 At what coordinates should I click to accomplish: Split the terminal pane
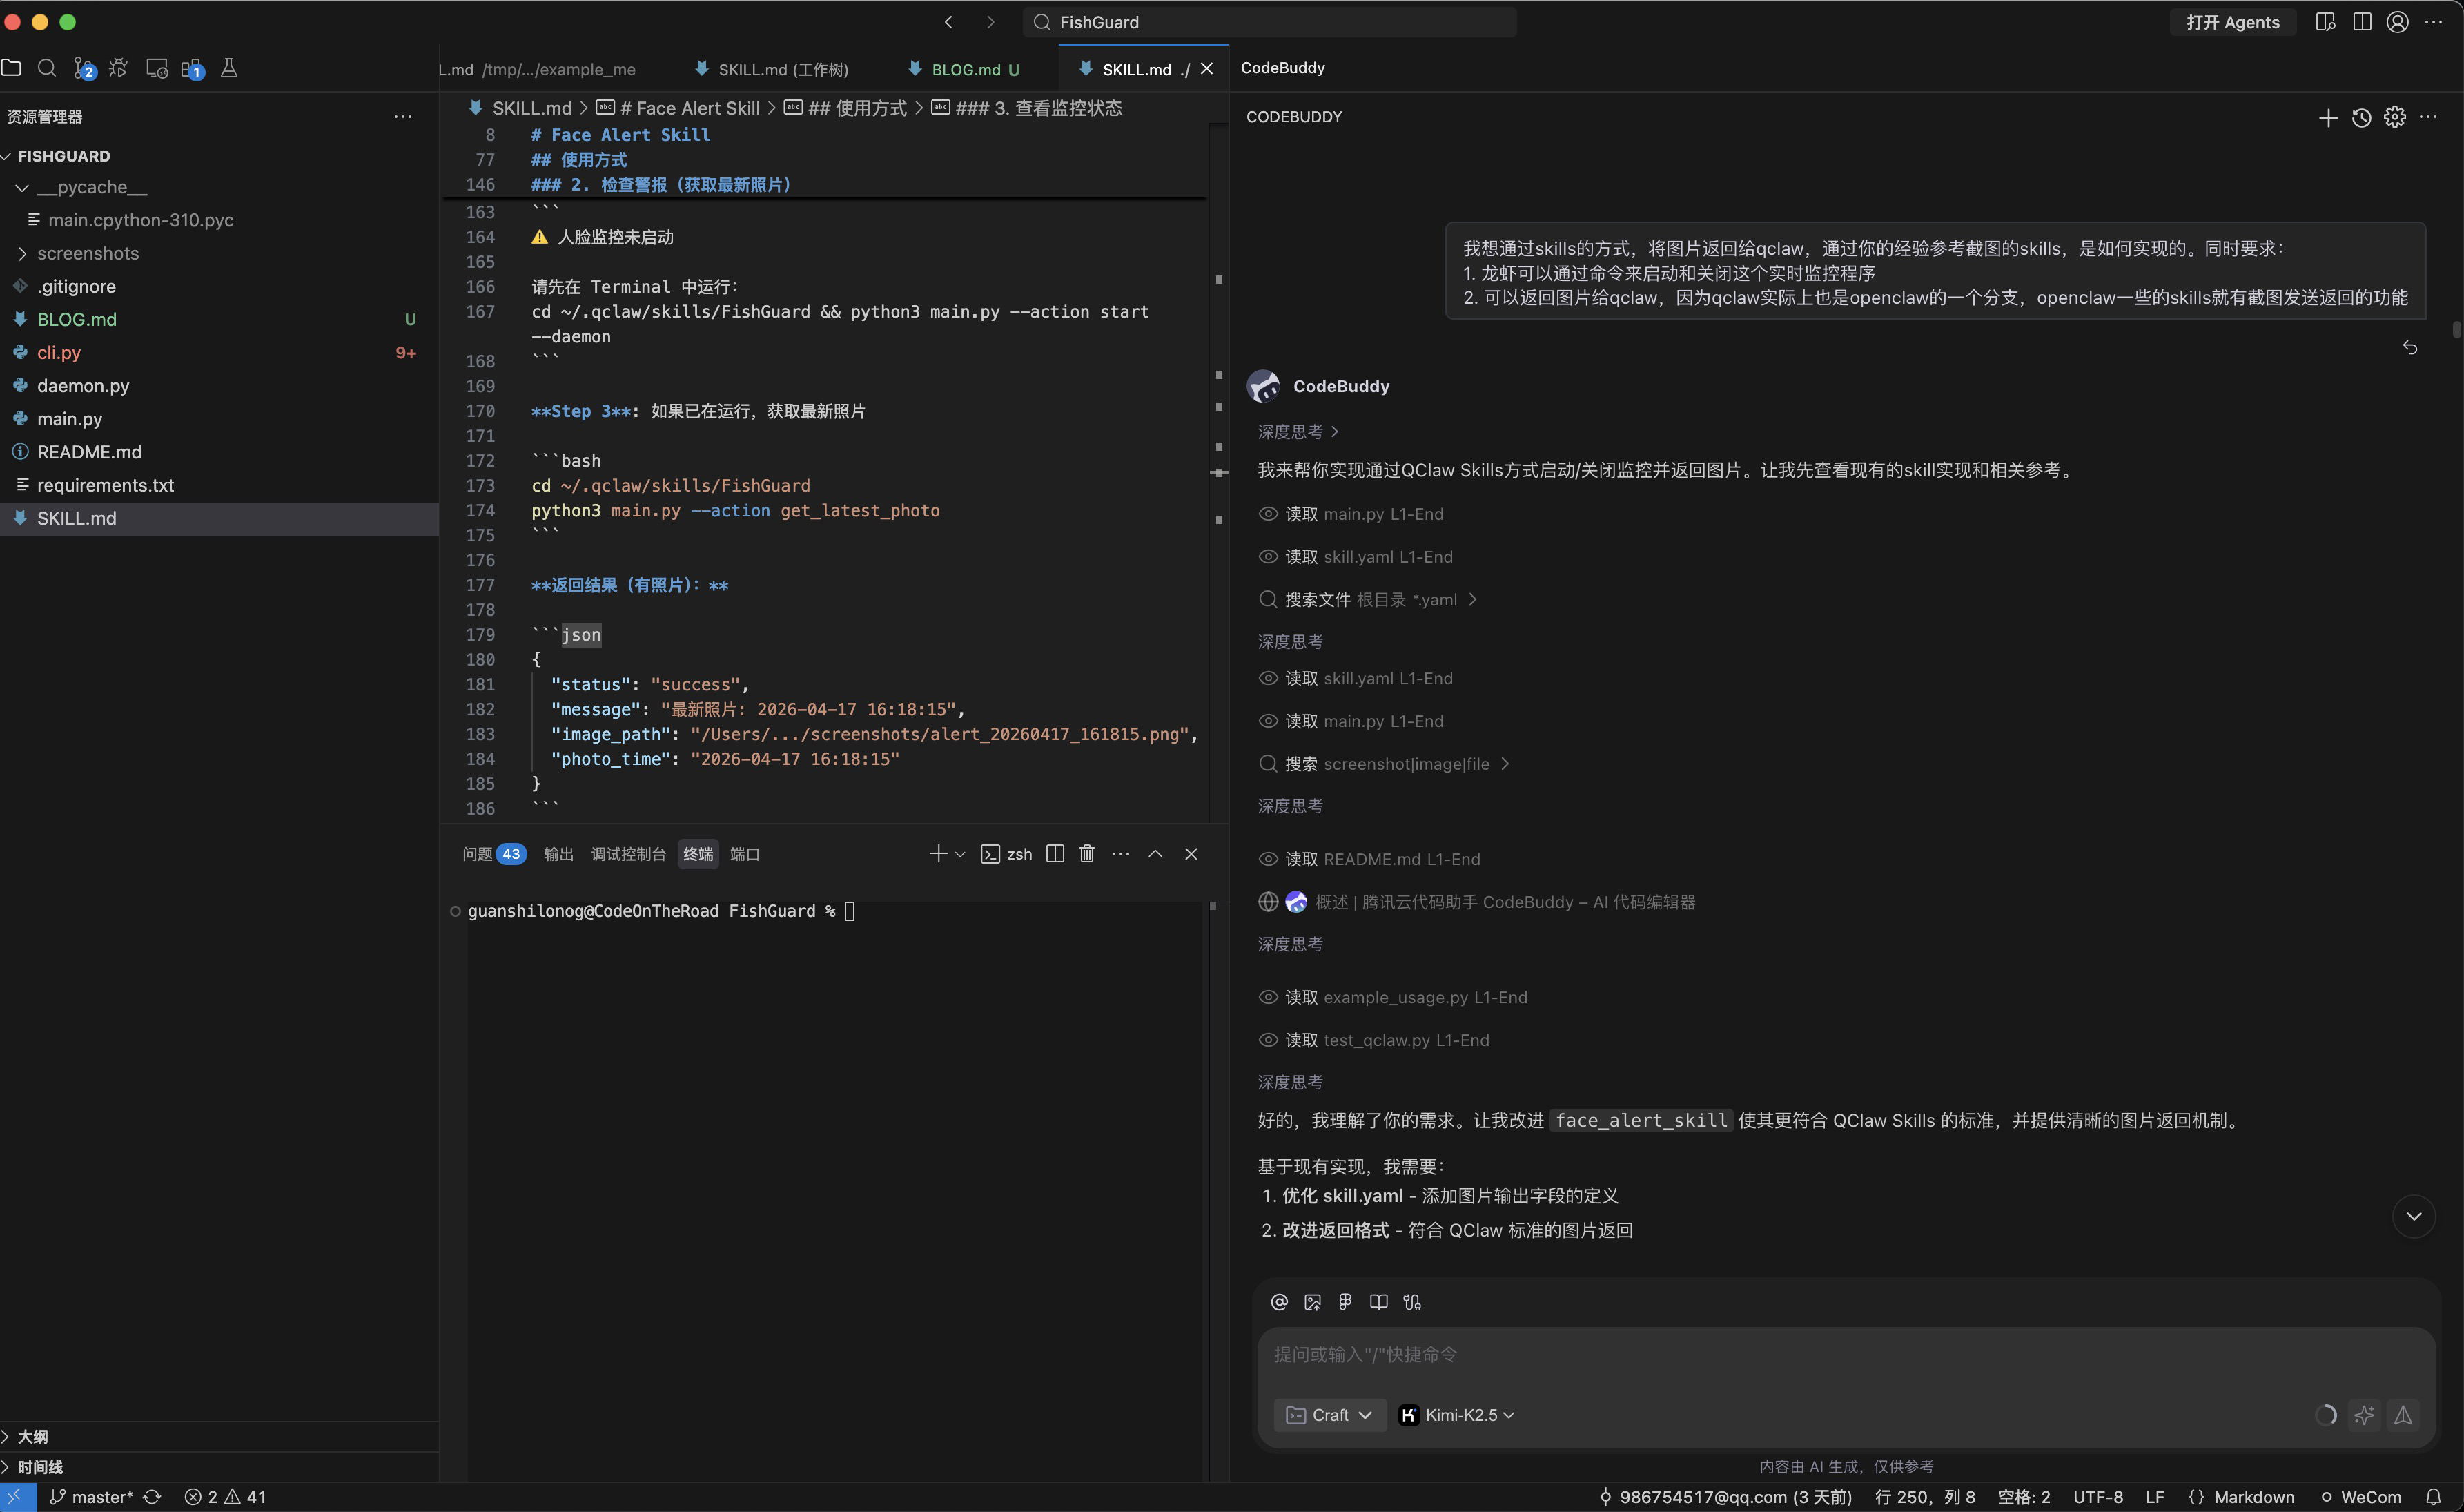(1055, 854)
